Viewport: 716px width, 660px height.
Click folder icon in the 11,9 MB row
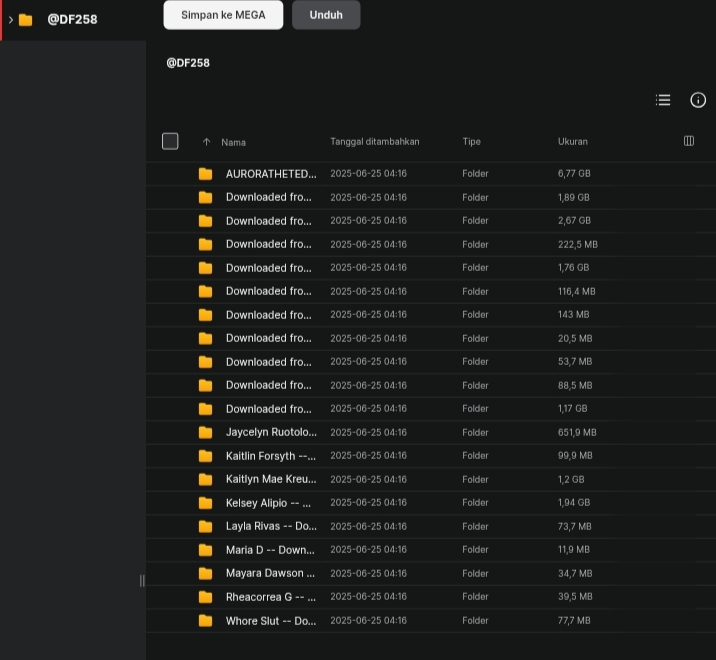205,550
